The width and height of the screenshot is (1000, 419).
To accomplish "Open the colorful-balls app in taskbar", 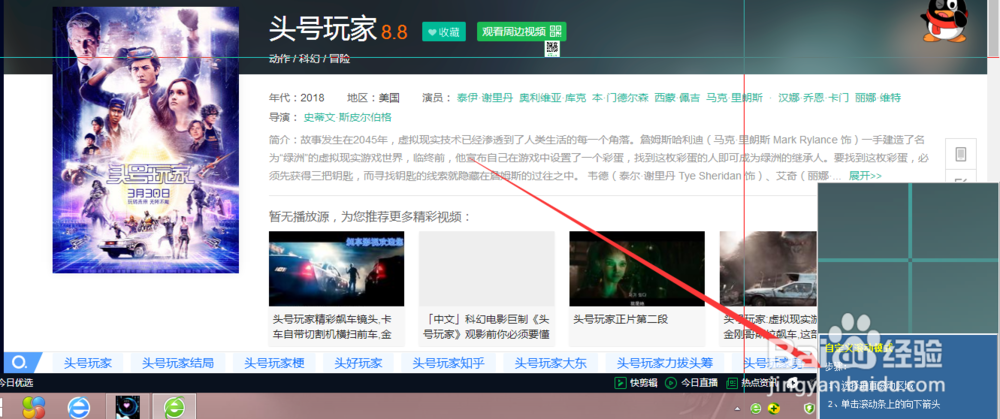I will pyautogui.click(x=34, y=406).
